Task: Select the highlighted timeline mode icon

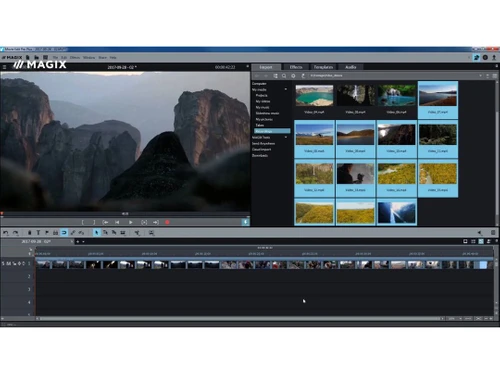Action: click(x=481, y=241)
